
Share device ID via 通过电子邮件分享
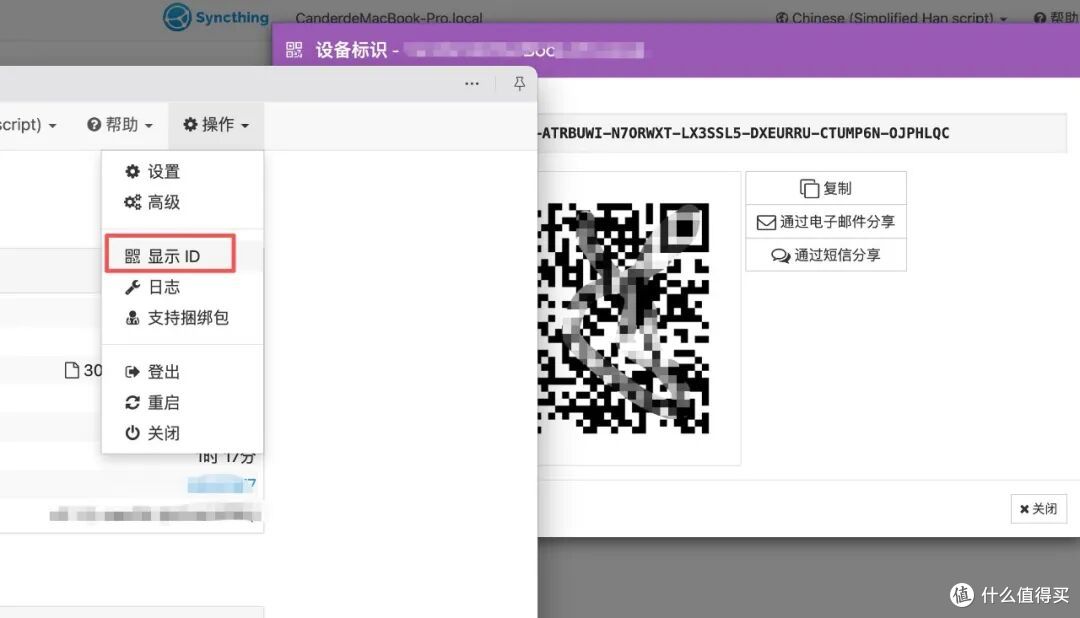tap(825, 222)
